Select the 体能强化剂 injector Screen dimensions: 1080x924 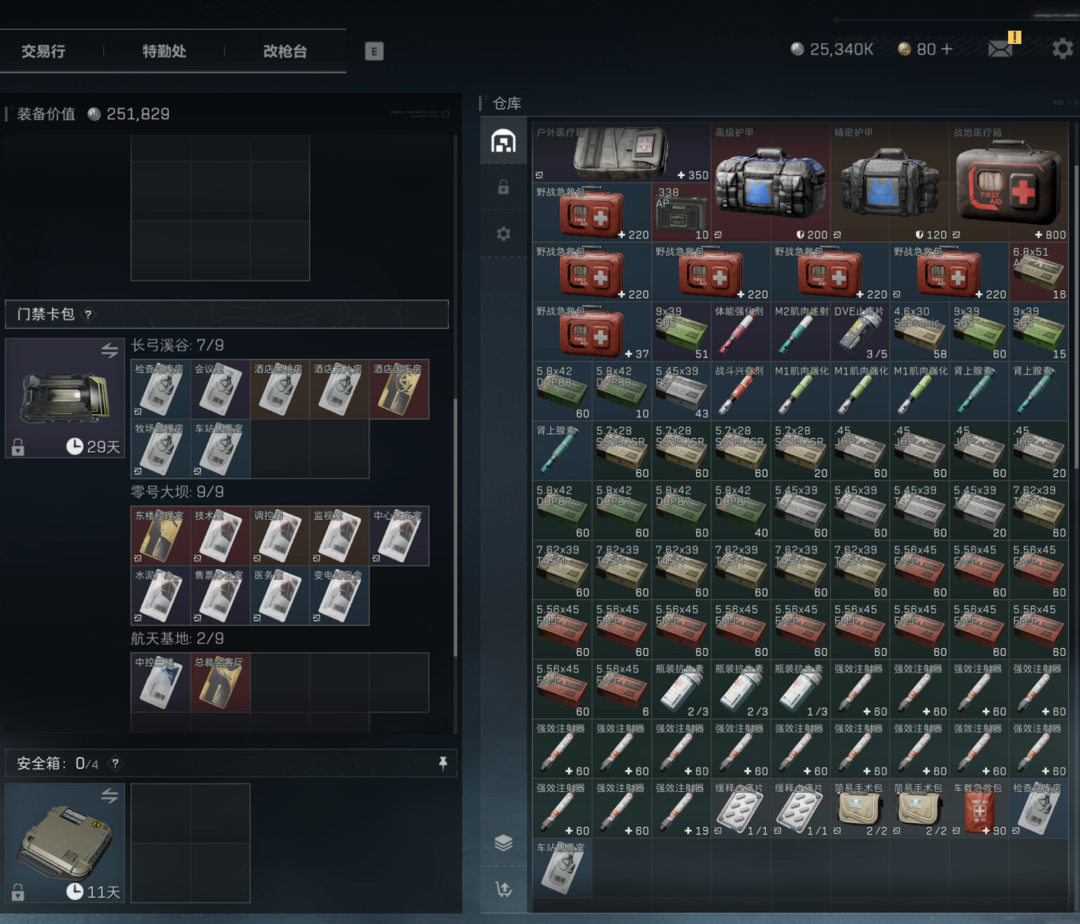740,331
